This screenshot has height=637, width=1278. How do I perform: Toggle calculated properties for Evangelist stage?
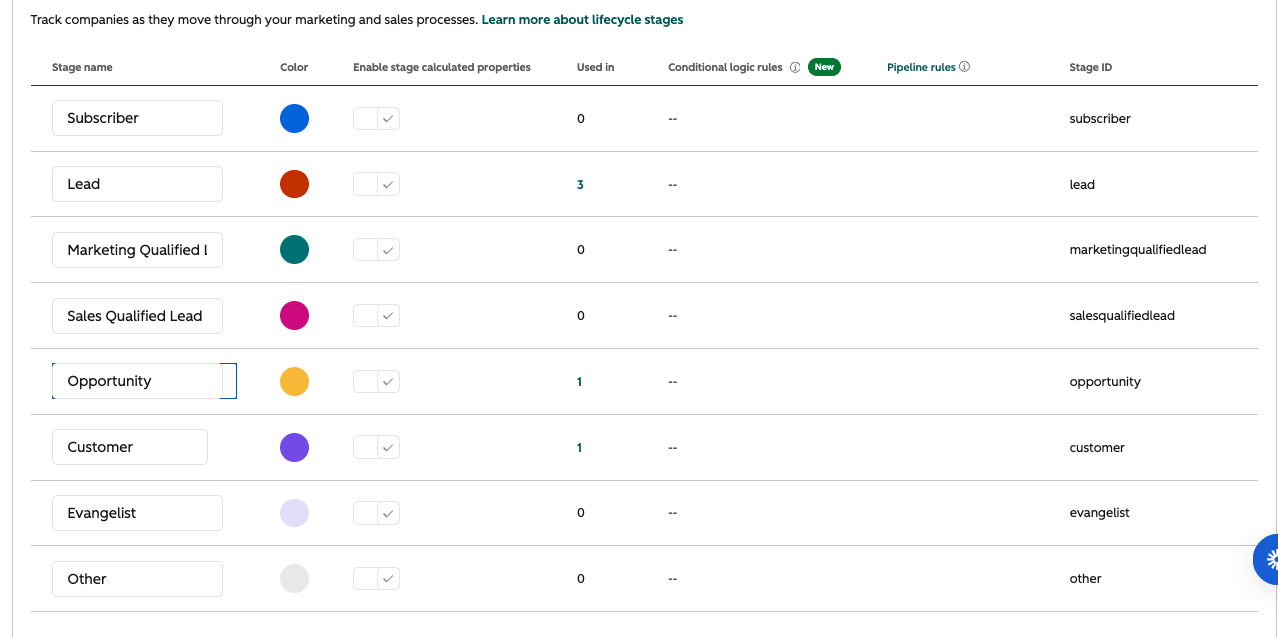376,513
